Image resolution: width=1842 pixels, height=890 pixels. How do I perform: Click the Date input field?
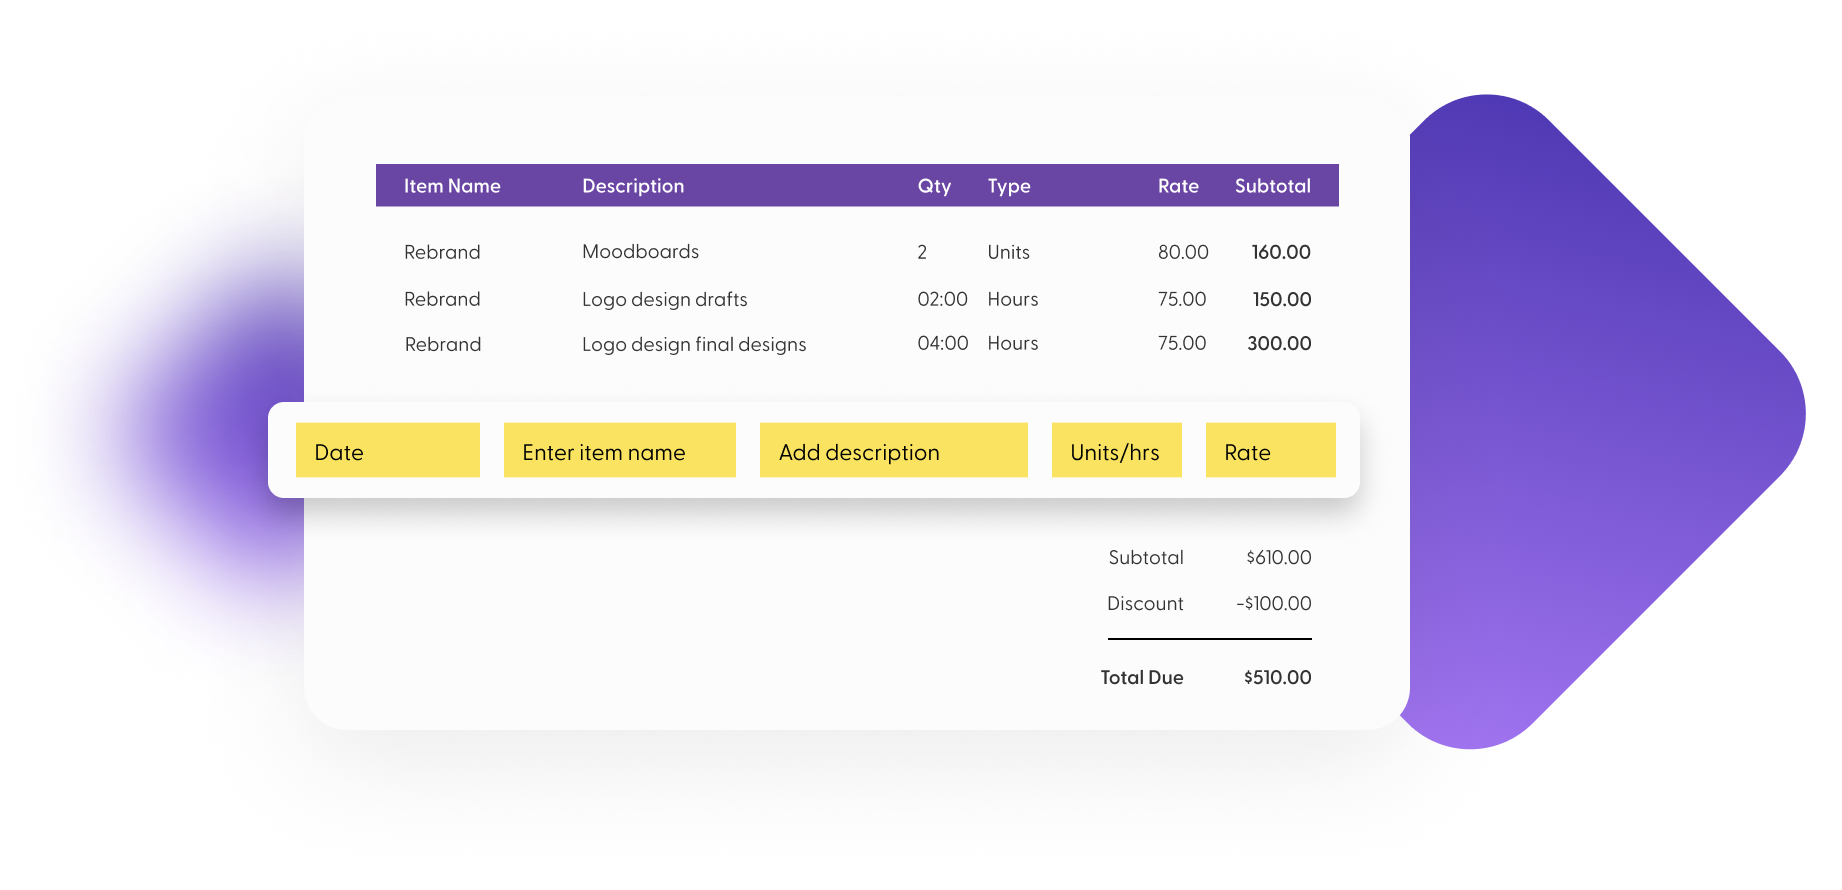[388, 450]
